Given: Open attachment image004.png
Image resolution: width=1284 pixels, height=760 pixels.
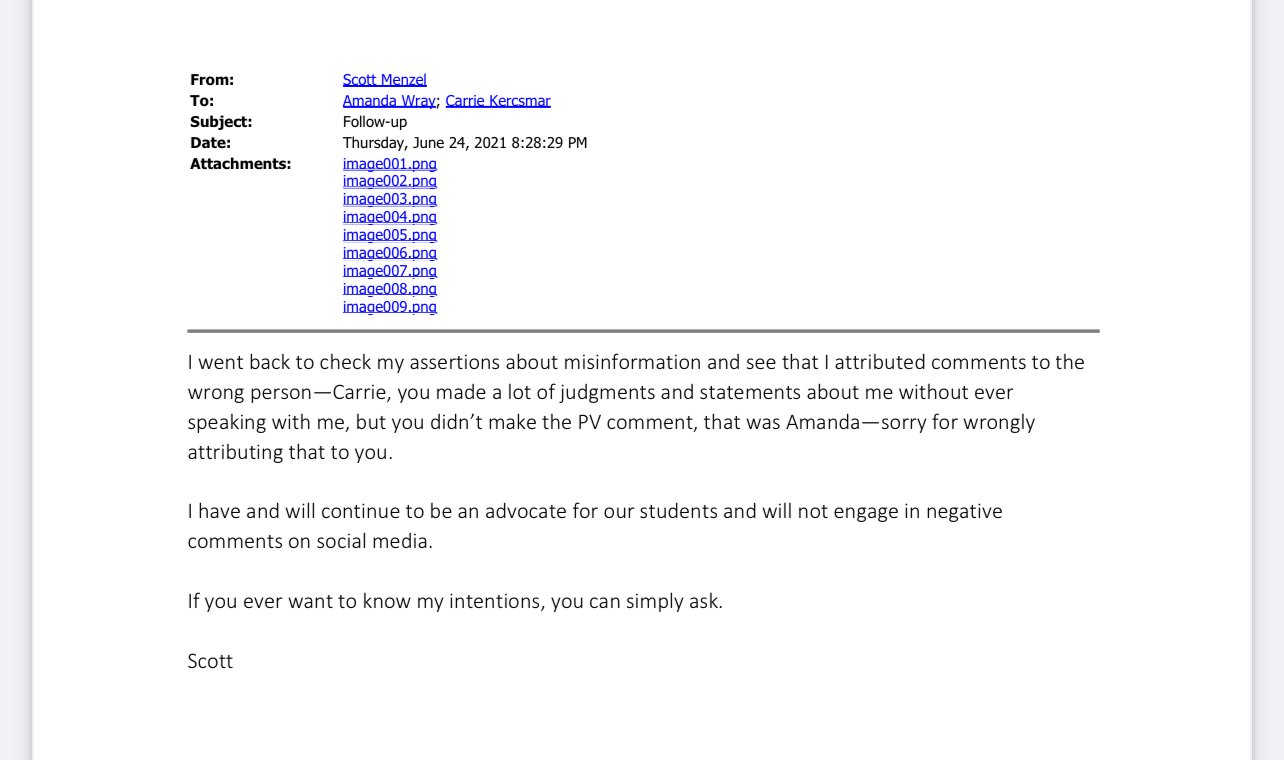Looking at the screenshot, I should (x=389, y=217).
